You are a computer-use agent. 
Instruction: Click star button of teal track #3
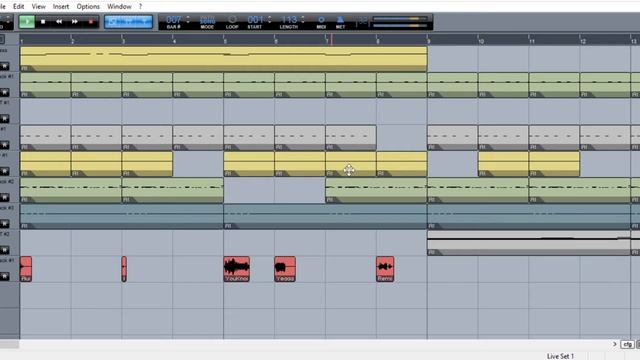pos(4,224)
